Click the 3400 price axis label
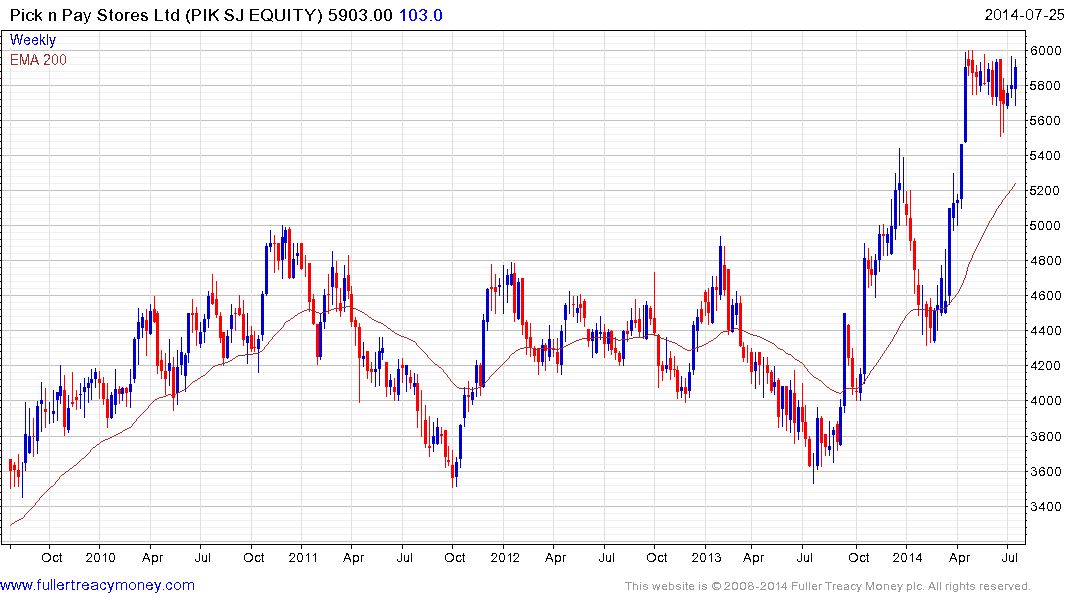The height and width of the screenshot is (600, 1075). pyautogui.click(x=1045, y=507)
